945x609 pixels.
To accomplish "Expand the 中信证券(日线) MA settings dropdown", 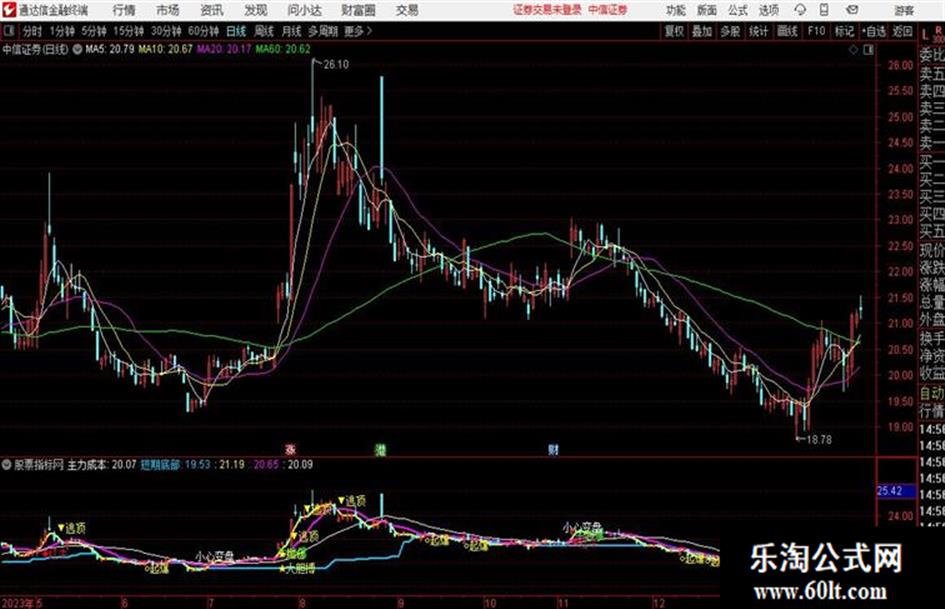I will pos(77,49).
